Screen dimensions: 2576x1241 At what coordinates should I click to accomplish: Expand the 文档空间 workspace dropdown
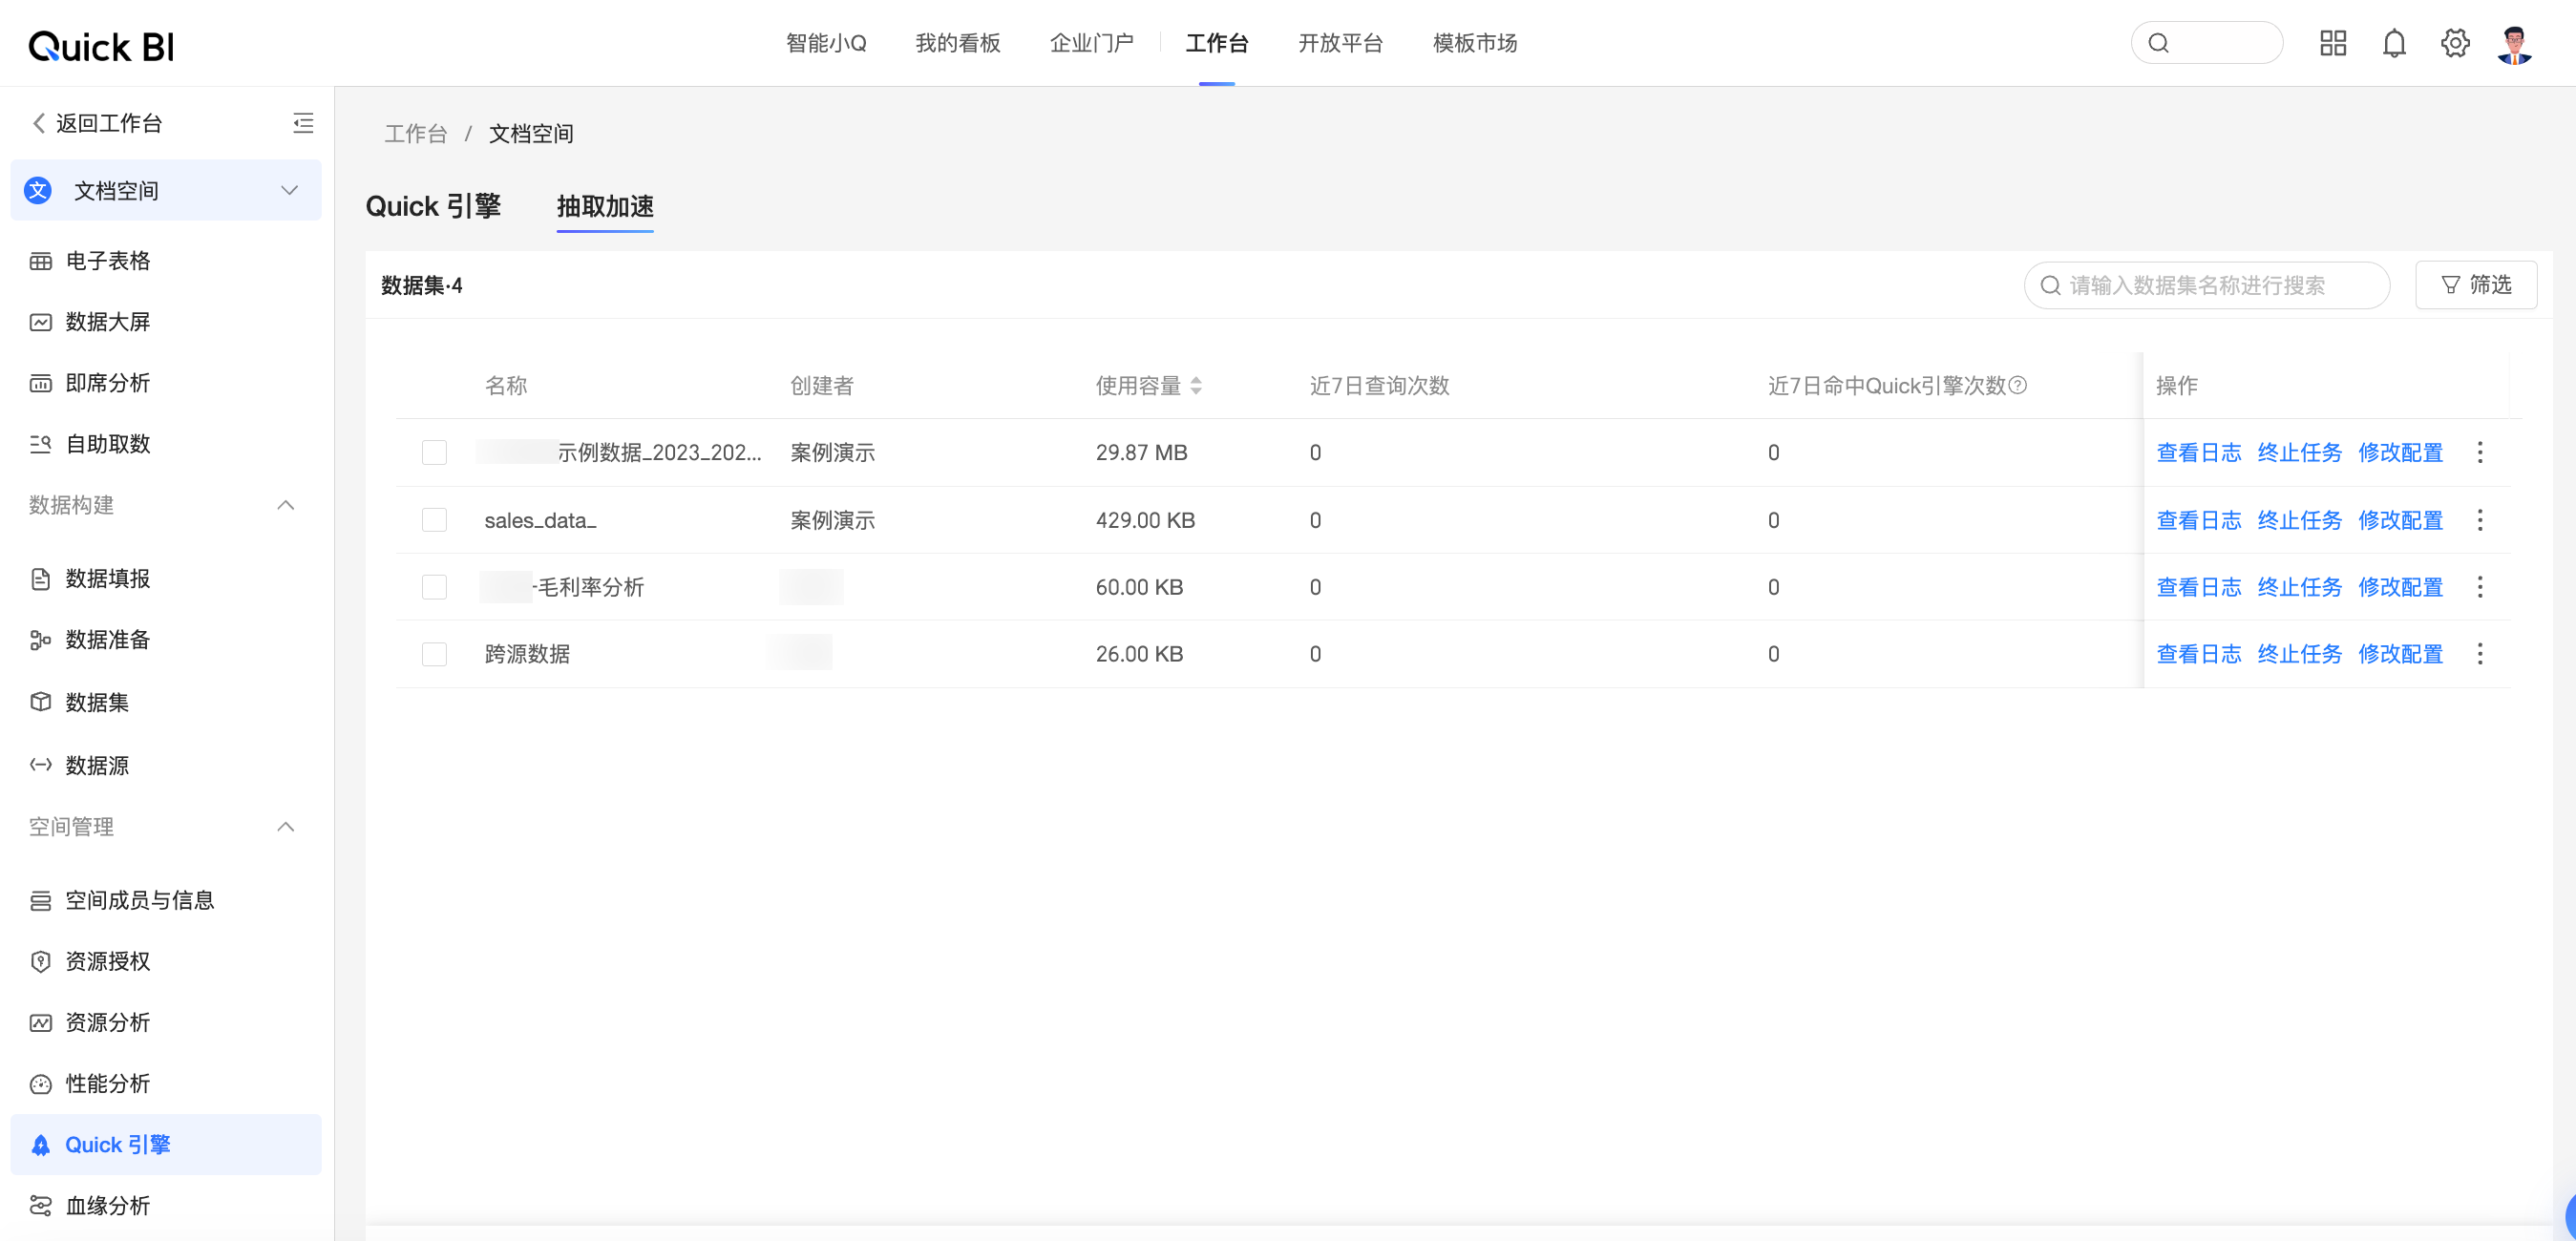point(166,190)
